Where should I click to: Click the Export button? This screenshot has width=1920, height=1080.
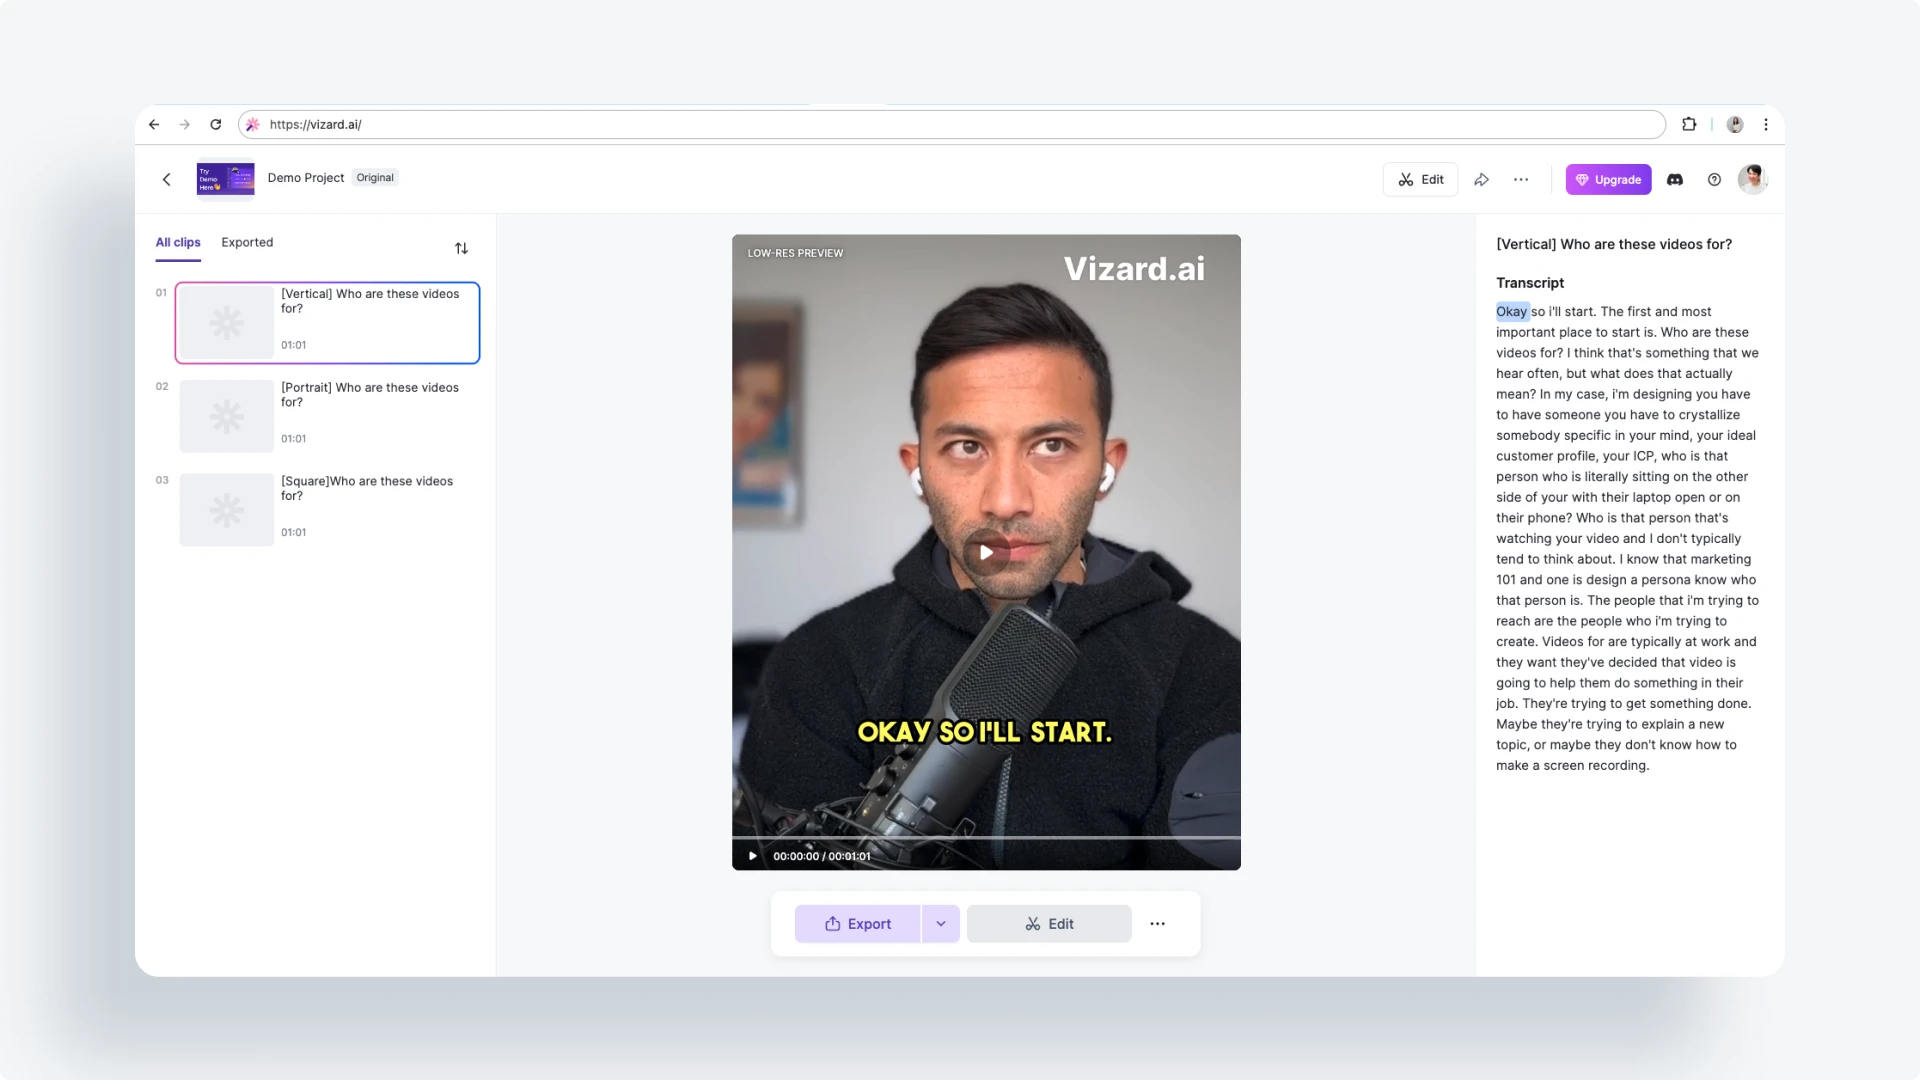pyautogui.click(x=857, y=924)
